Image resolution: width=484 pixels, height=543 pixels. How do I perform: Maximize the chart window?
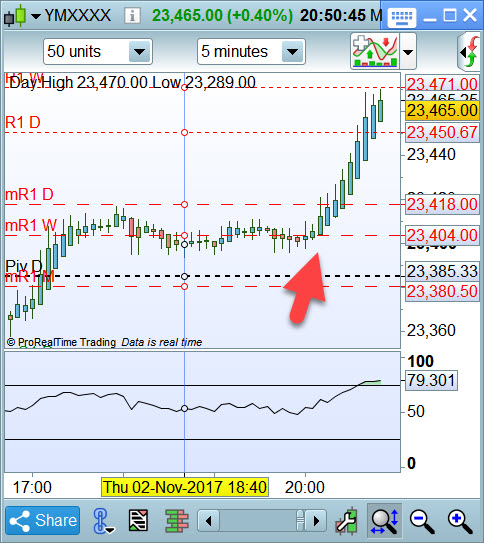[x=450, y=16]
